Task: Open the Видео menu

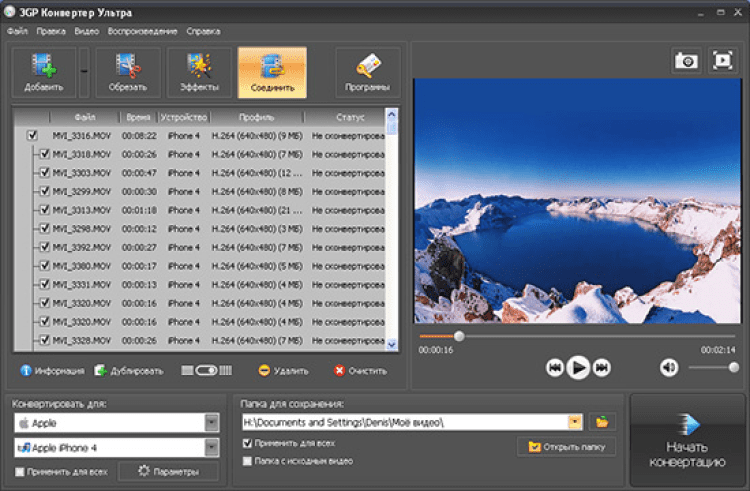Action: 86,31
